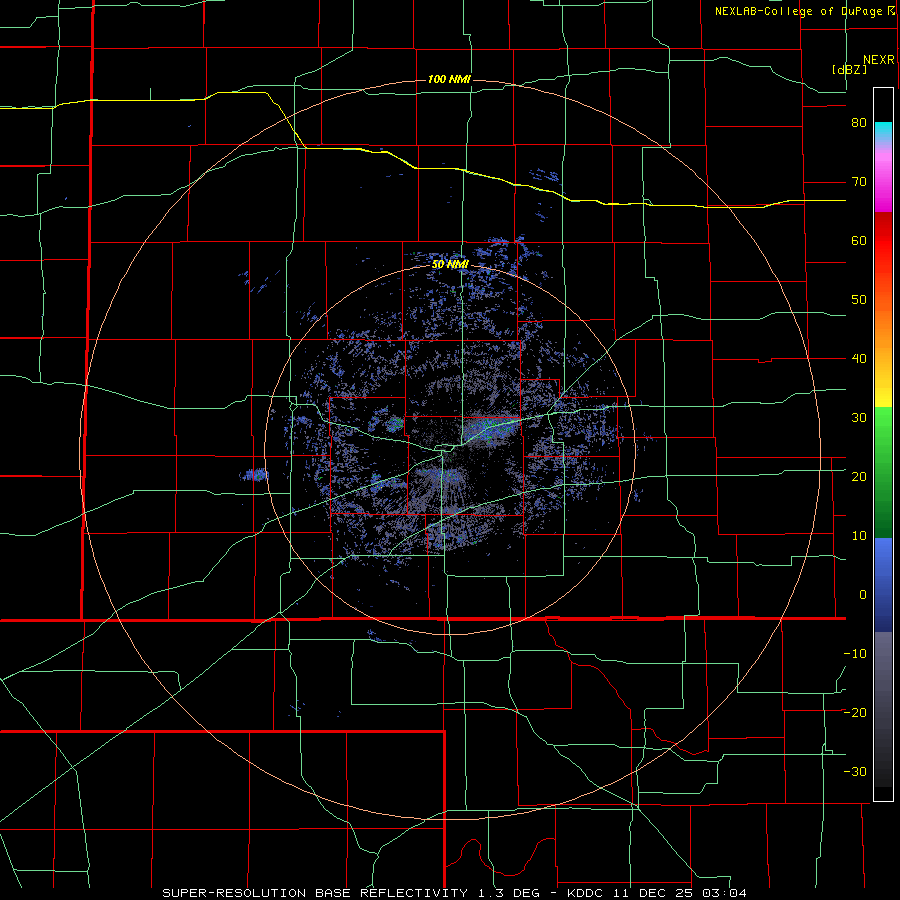The height and width of the screenshot is (900, 900).
Task: Click the positive 10 value on the dBZ scale
Action: click(x=859, y=536)
